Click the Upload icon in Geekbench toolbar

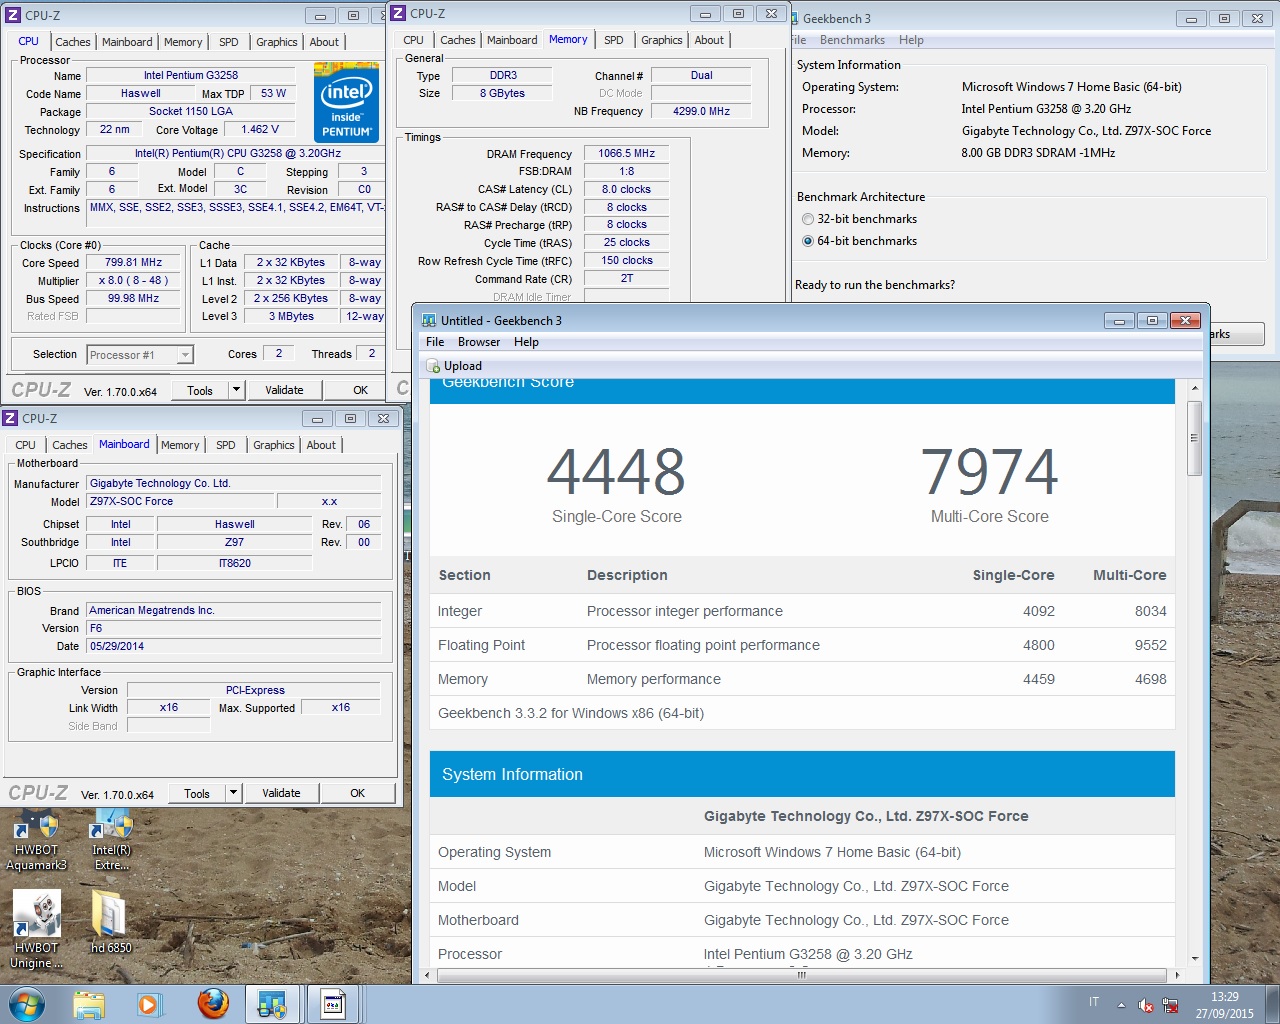click(433, 366)
